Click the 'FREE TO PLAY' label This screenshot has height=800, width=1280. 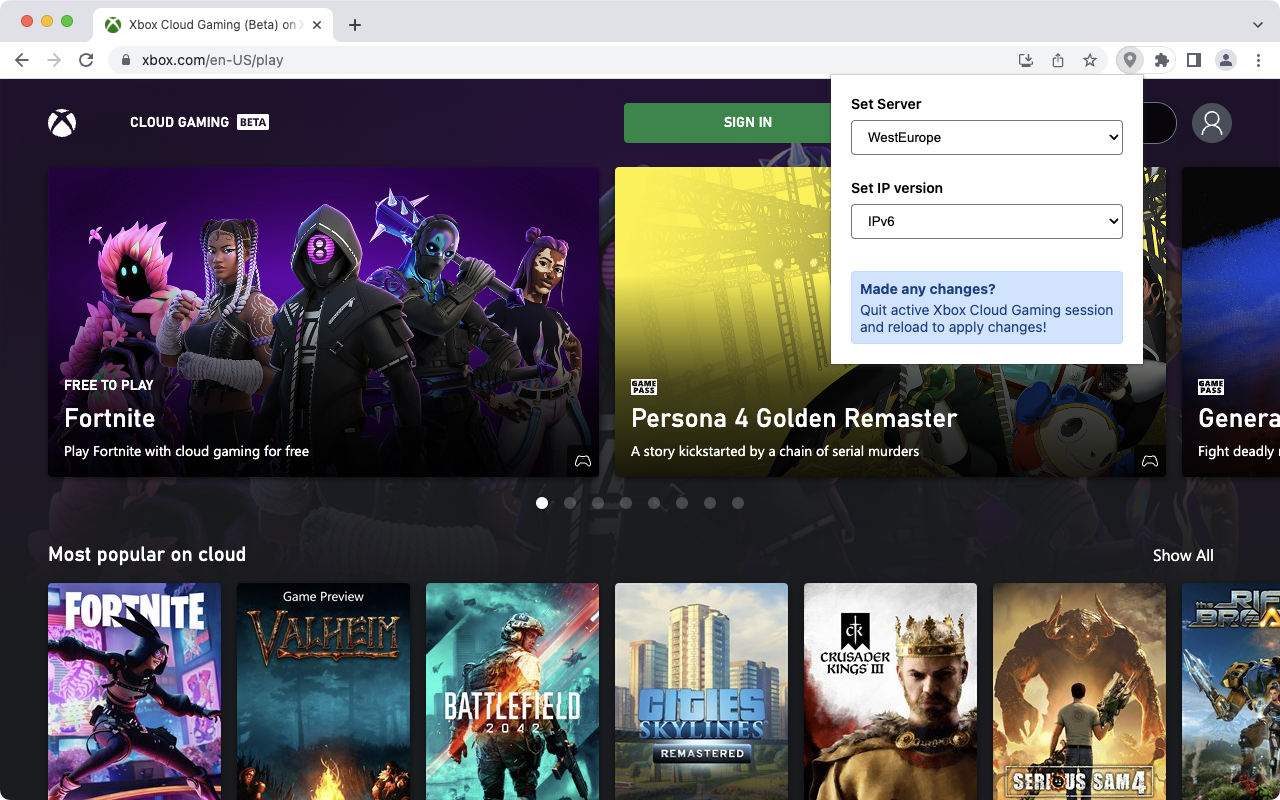coord(109,385)
